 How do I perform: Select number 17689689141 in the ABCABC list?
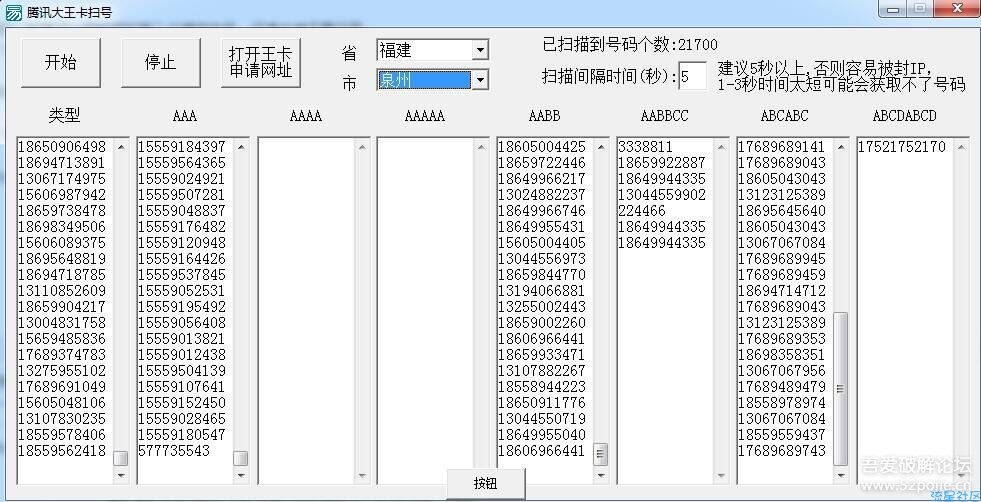pyautogui.click(x=783, y=147)
